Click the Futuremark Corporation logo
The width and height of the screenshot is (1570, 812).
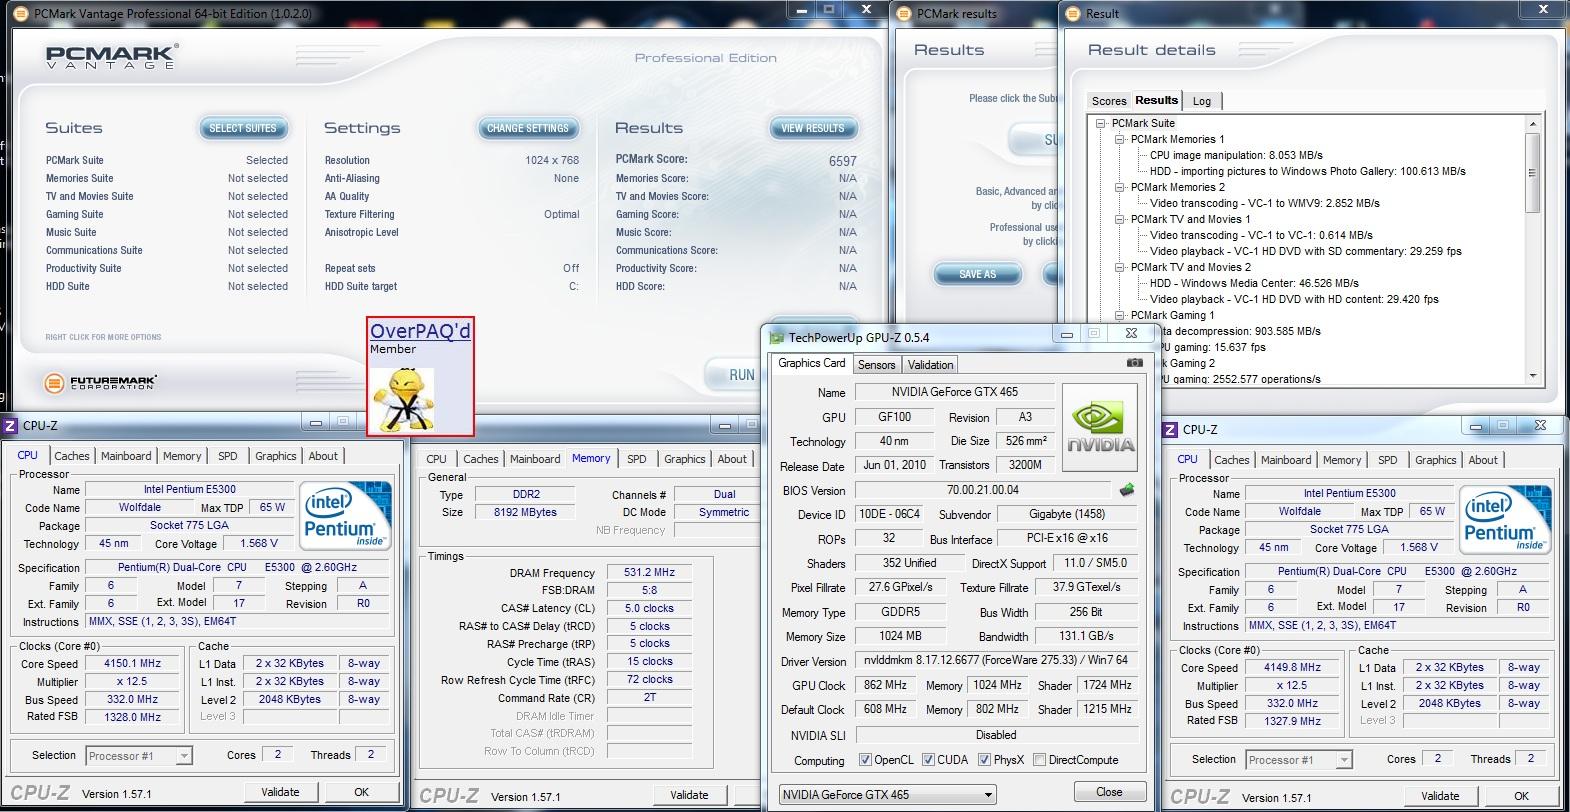pyautogui.click(x=100, y=382)
